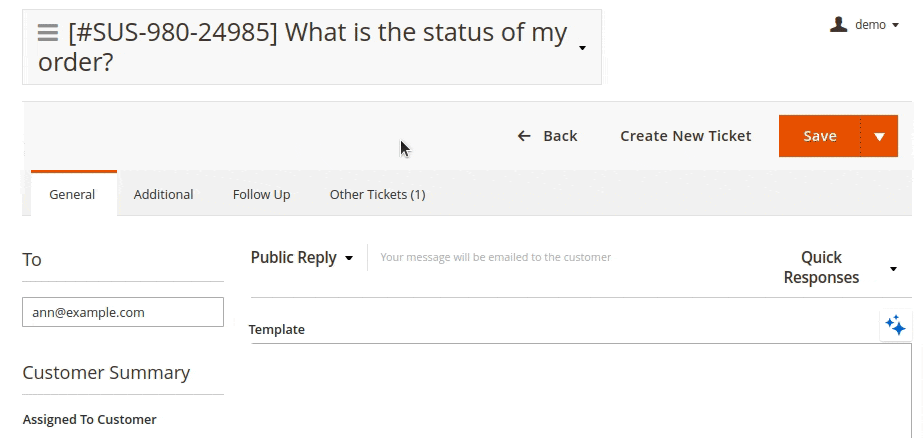
Task: Switch to the General tab
Action: (x=72, y=194)
